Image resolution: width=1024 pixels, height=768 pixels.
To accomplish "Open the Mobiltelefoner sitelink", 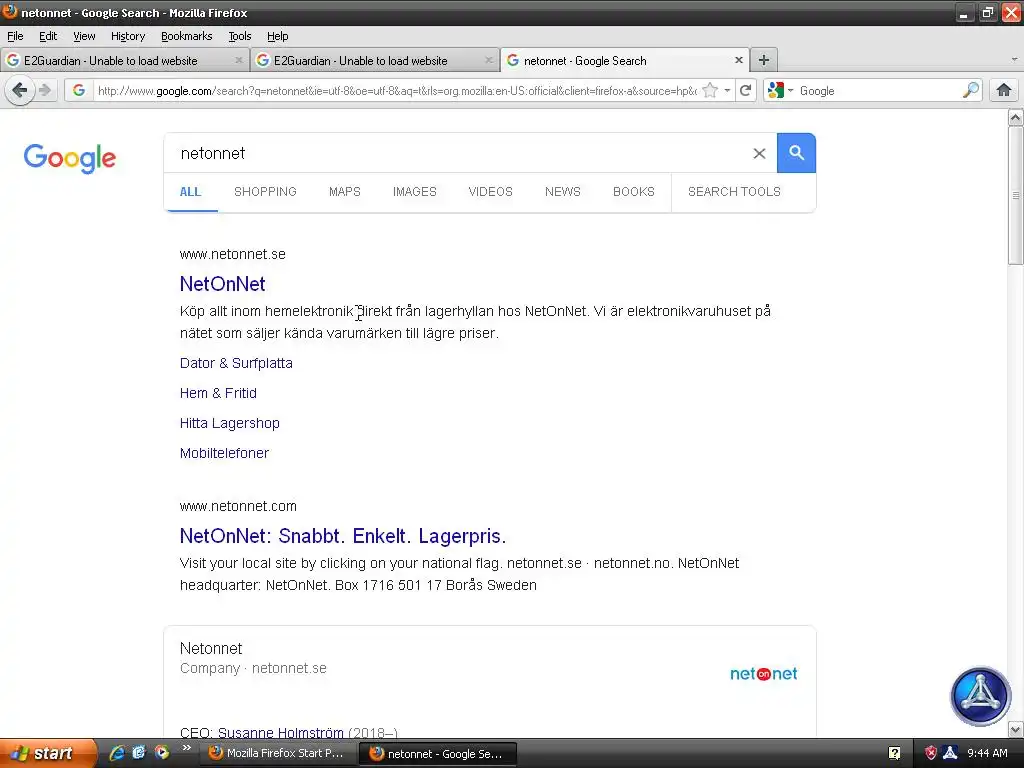I will point(224,453).
